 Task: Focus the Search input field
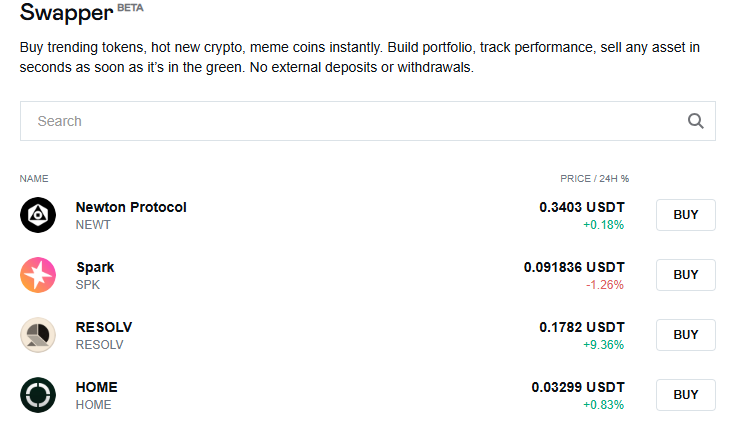point(368,121)
